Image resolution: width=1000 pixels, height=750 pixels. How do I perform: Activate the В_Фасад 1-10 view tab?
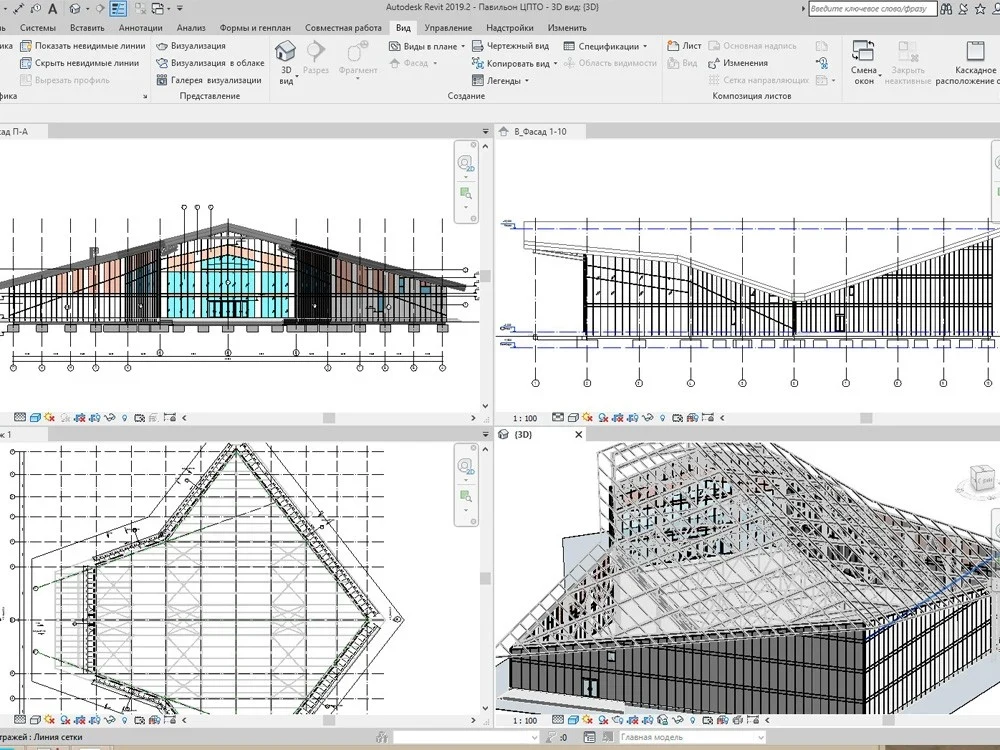tap(540, 129)
